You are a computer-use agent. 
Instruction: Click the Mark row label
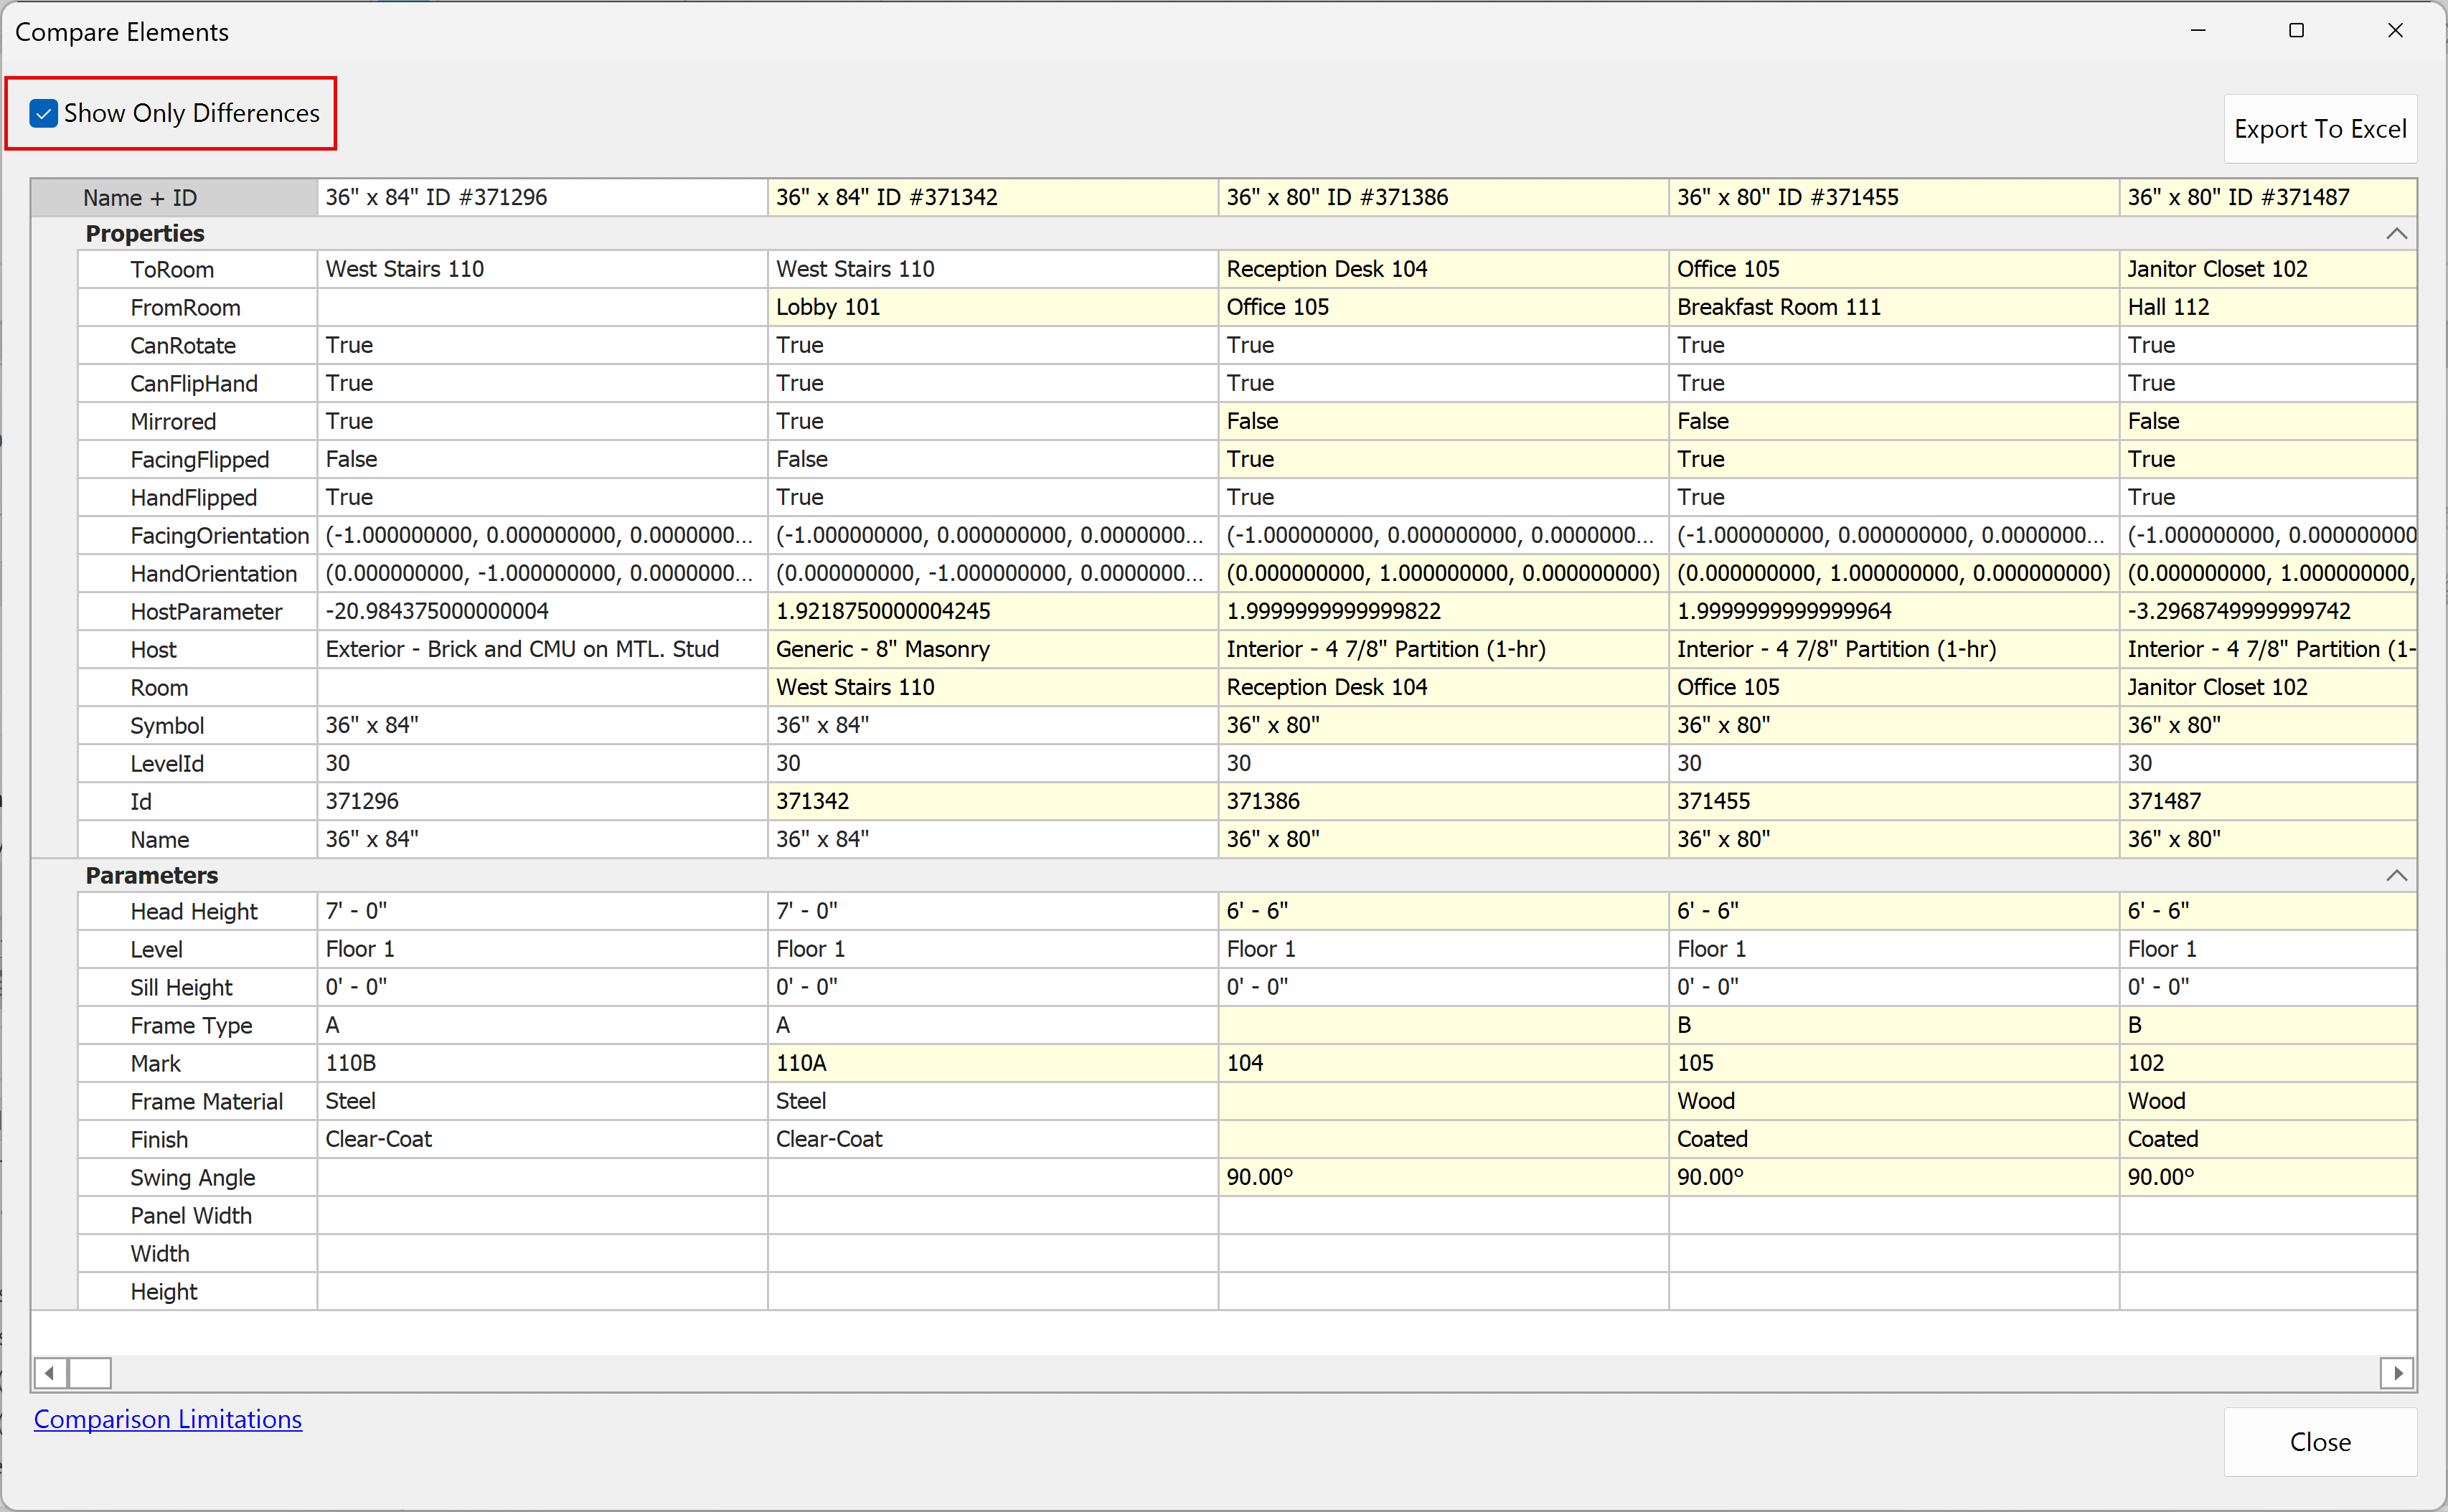pos(198,1064)
